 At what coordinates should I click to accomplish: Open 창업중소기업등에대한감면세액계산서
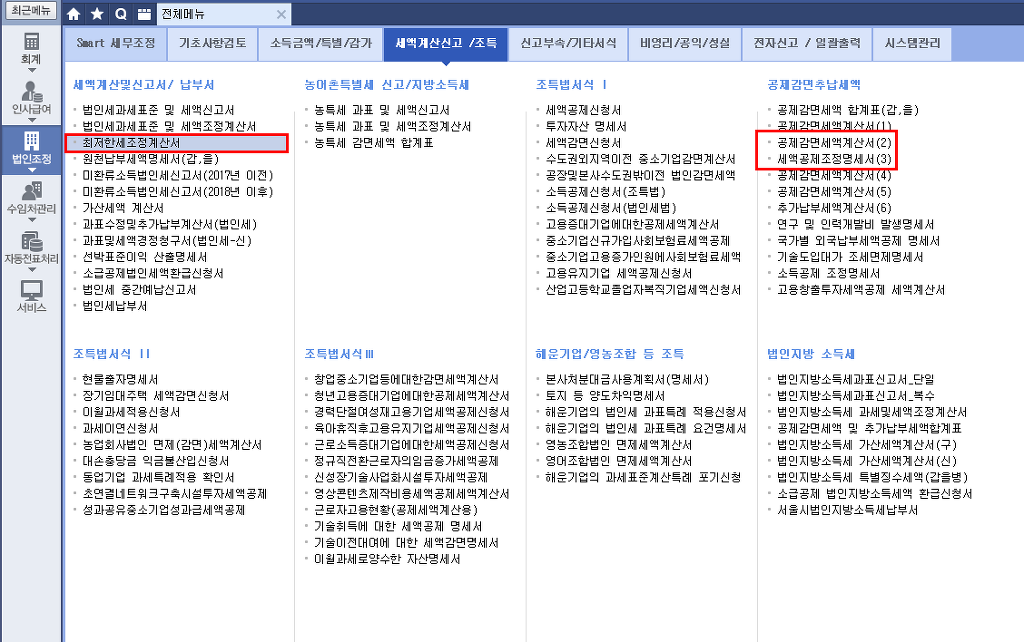[406, 379]
